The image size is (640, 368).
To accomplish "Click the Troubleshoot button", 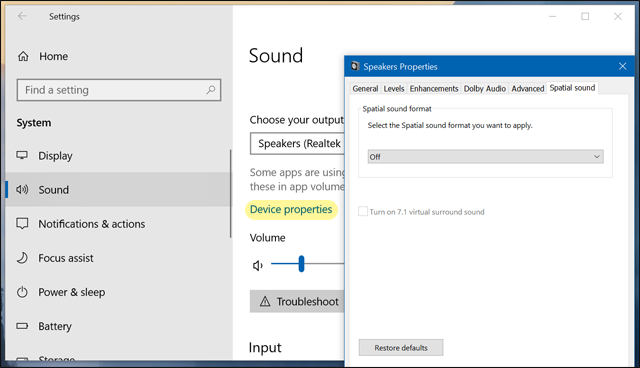I will [x=298, y=301].
